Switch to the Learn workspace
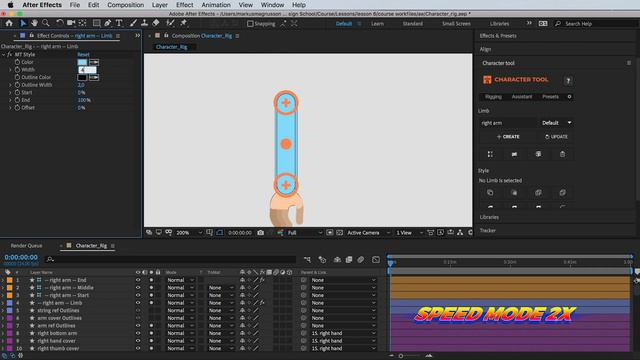Screen dimensions: 640x360 [x=378, y=24]
